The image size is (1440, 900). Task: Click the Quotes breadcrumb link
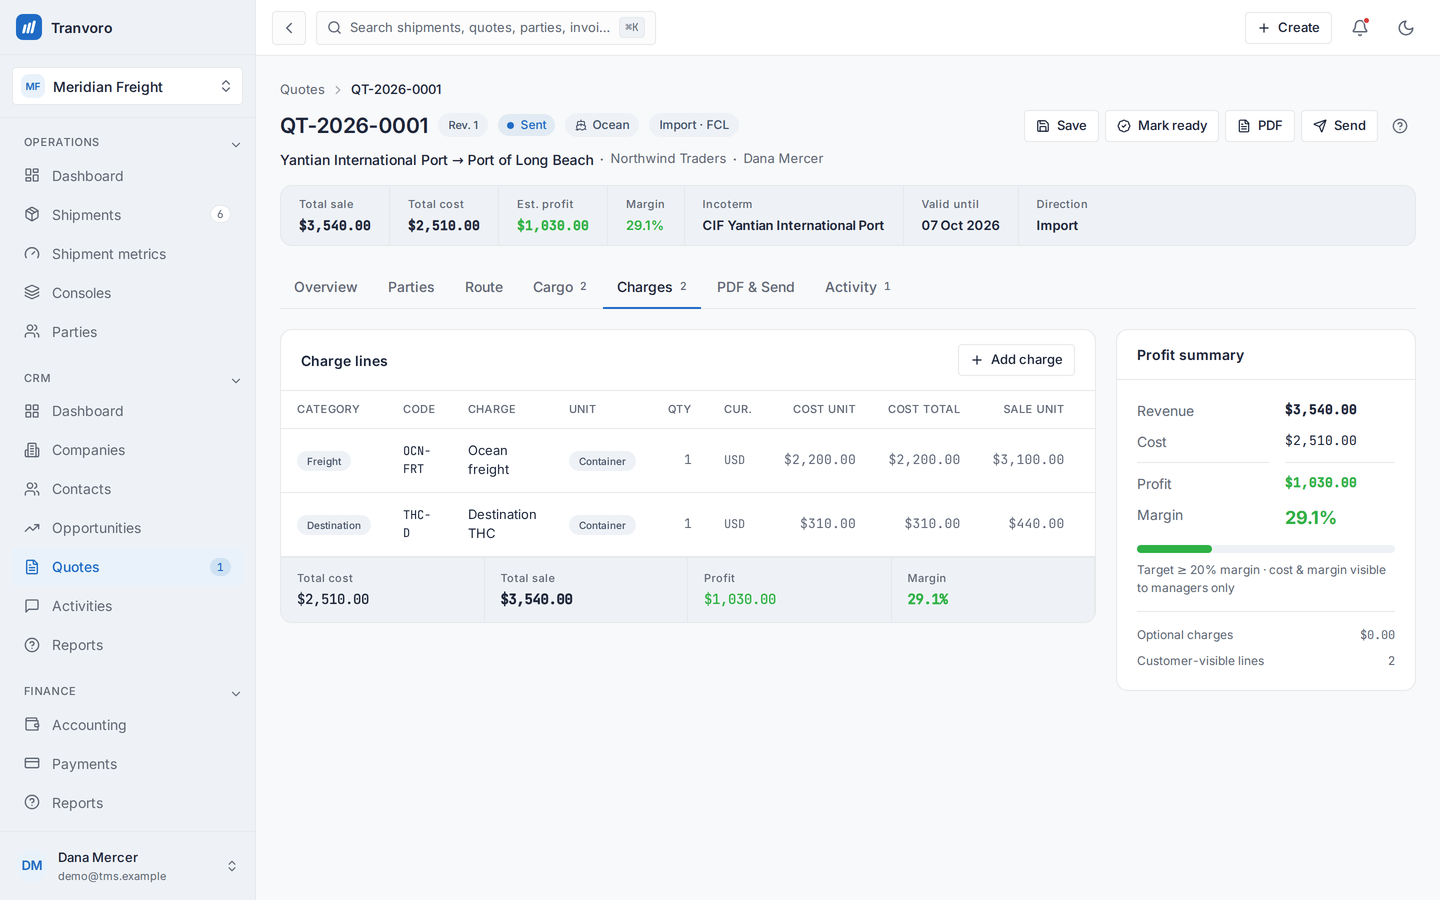pyautogui.click(x=302, y=90)
